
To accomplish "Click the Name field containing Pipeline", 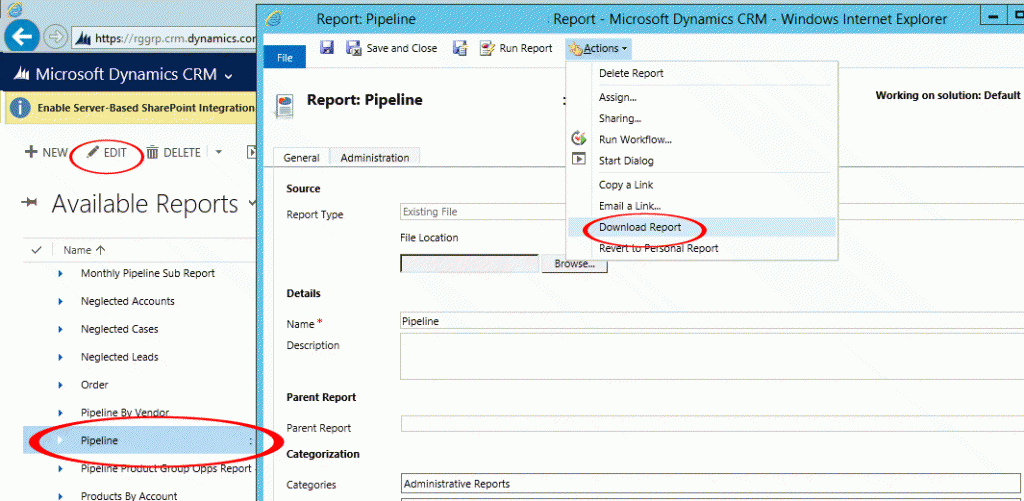I will pos(712,321).
